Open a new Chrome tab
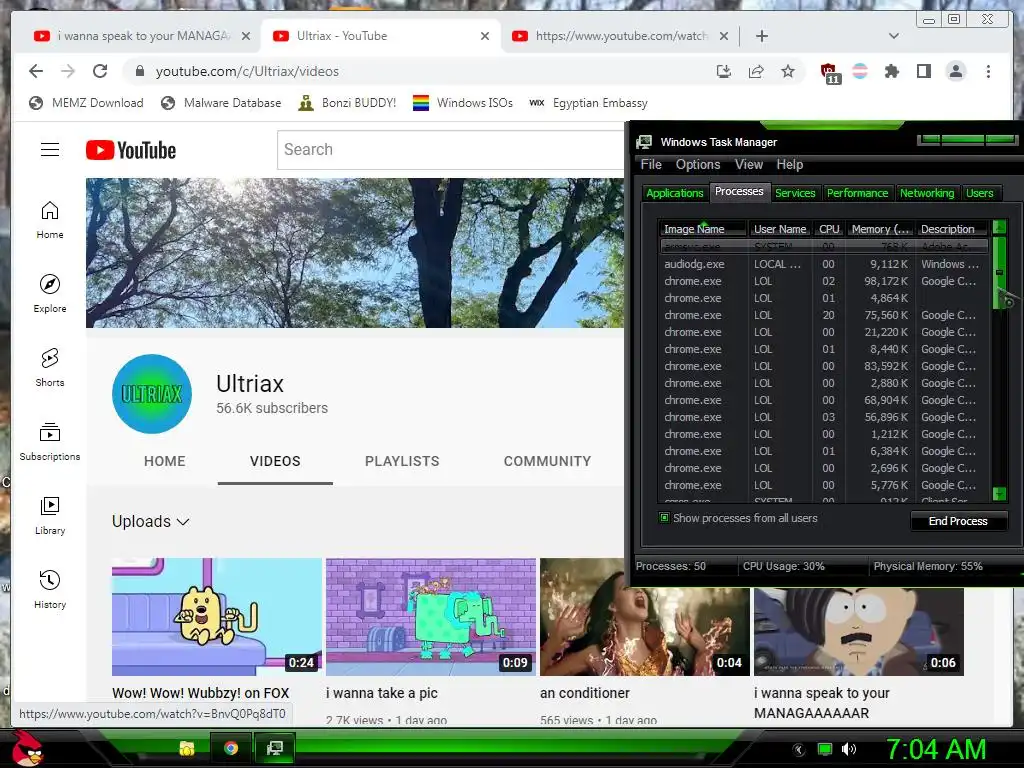Screen dimensions: 1024x768 (x=761, y=36)
